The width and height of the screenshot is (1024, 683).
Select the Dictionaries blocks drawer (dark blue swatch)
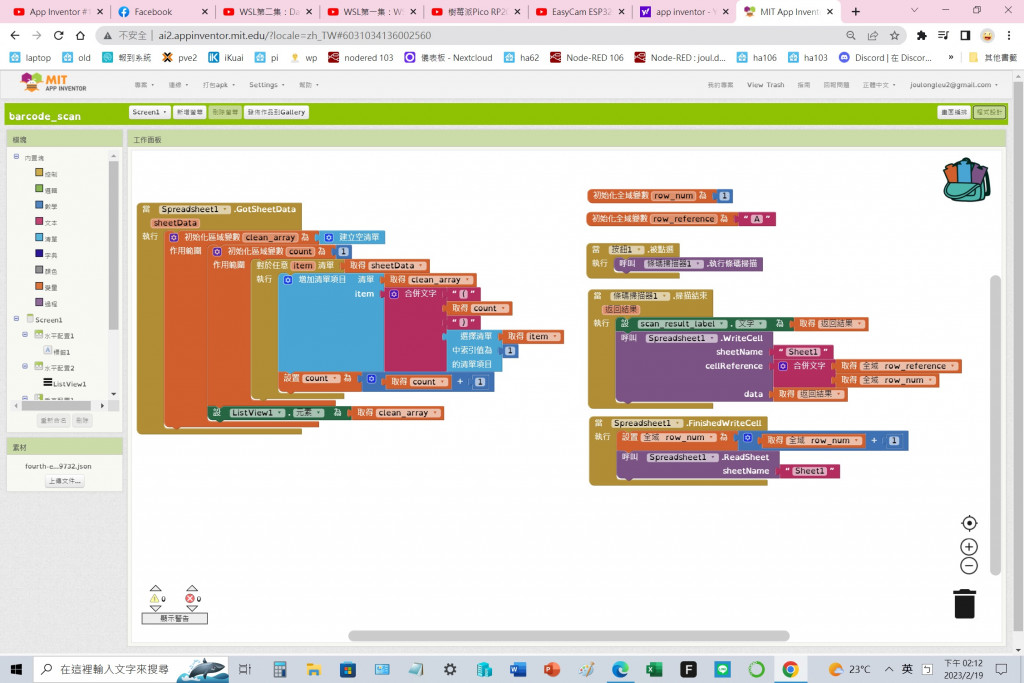(39, 254)
